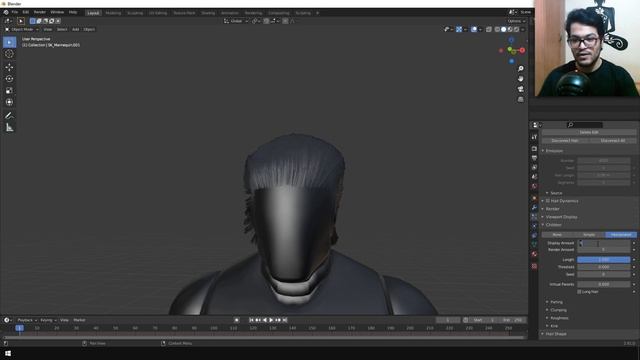The height and width of the screenshot is (360, 640).
Task: Select the Cursor tool in left toolbar
Action: (x=9, y=54)
